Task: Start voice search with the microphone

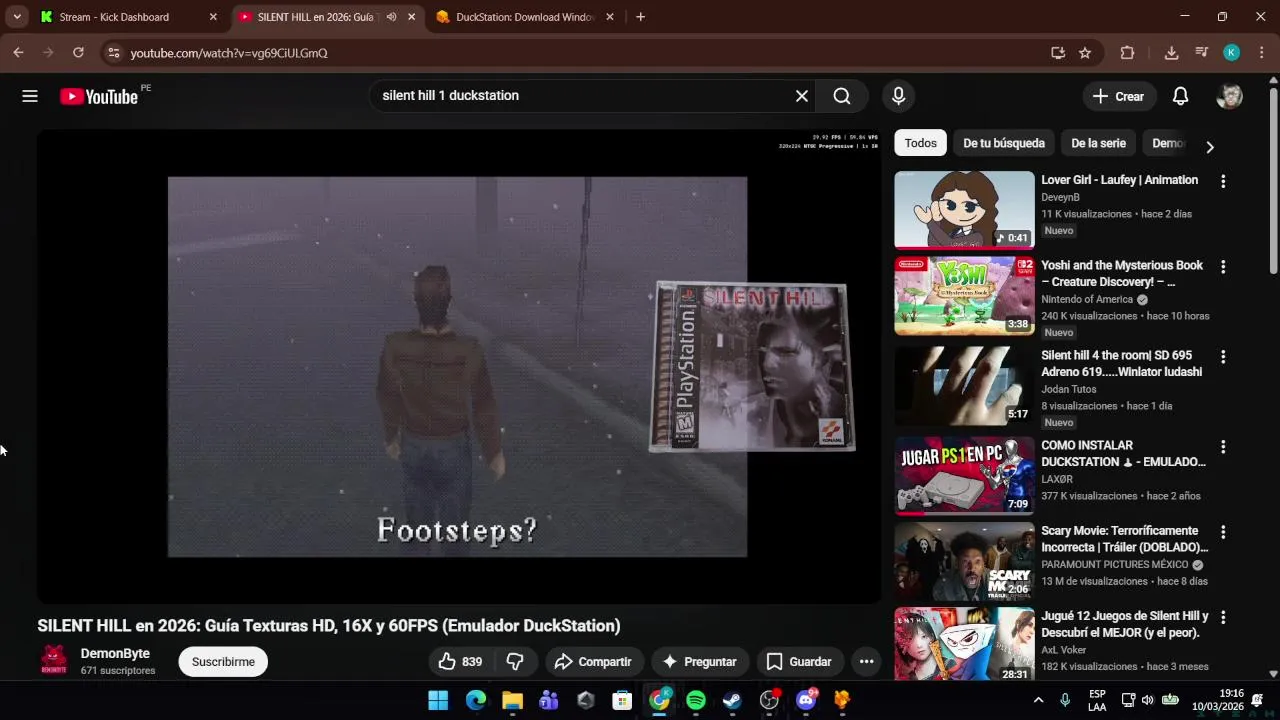Action: (898, 96)
